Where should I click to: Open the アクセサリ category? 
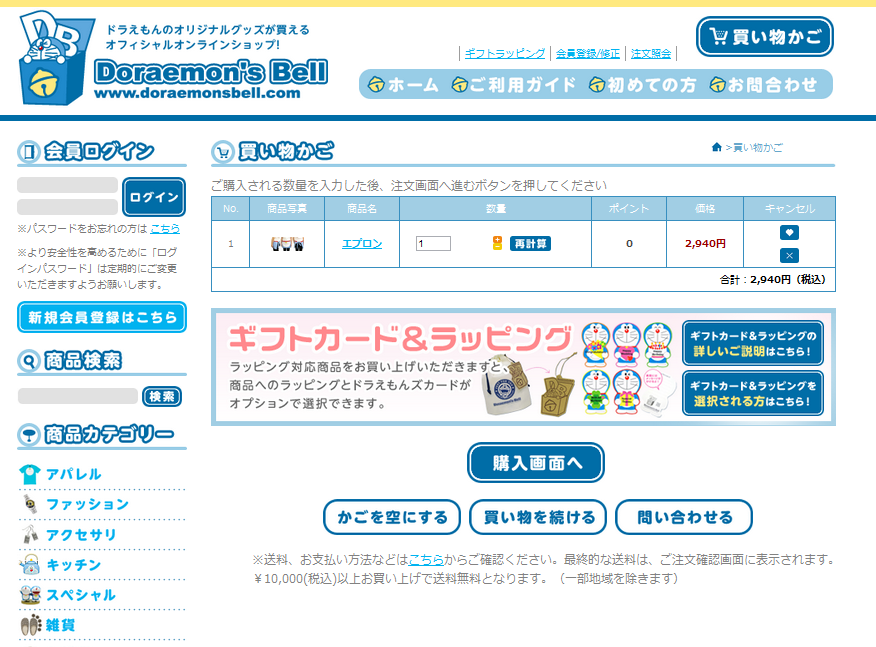[68, 535]
